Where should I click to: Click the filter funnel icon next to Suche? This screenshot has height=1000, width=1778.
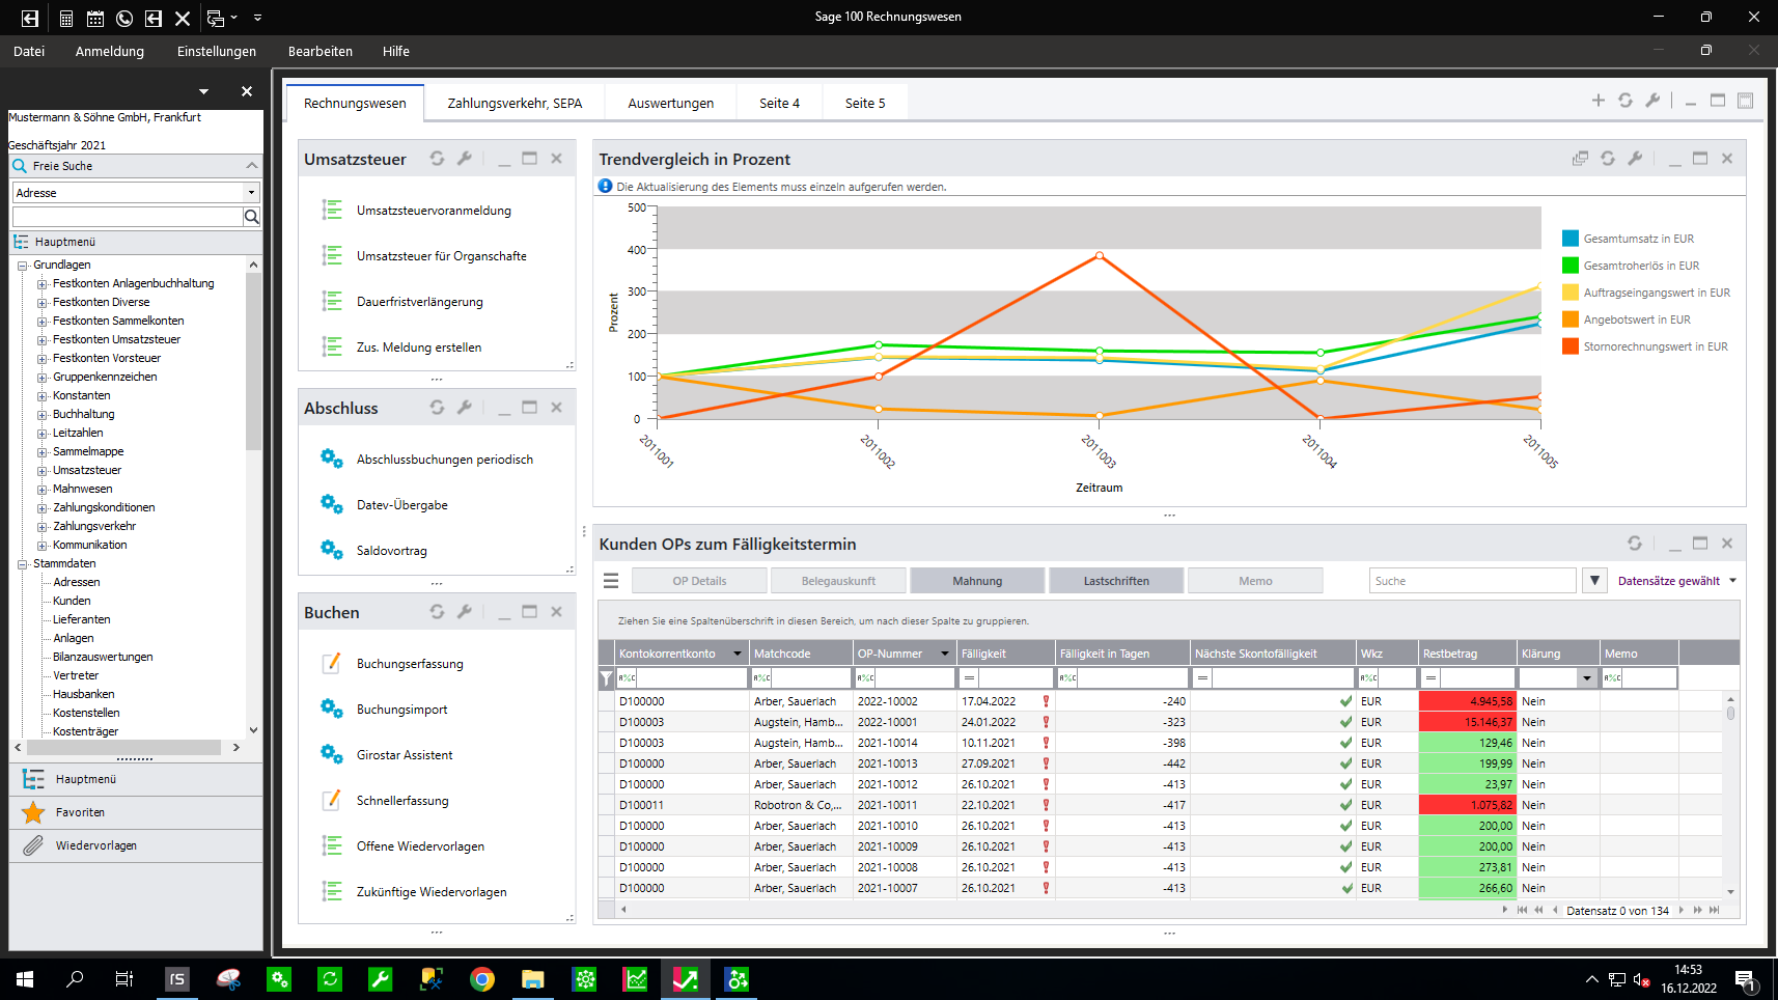point(1595,581)
